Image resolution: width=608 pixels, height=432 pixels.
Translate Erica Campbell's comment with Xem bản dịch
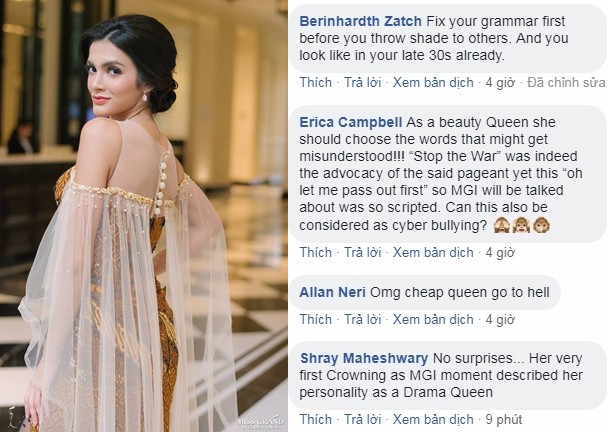(433, 252)
